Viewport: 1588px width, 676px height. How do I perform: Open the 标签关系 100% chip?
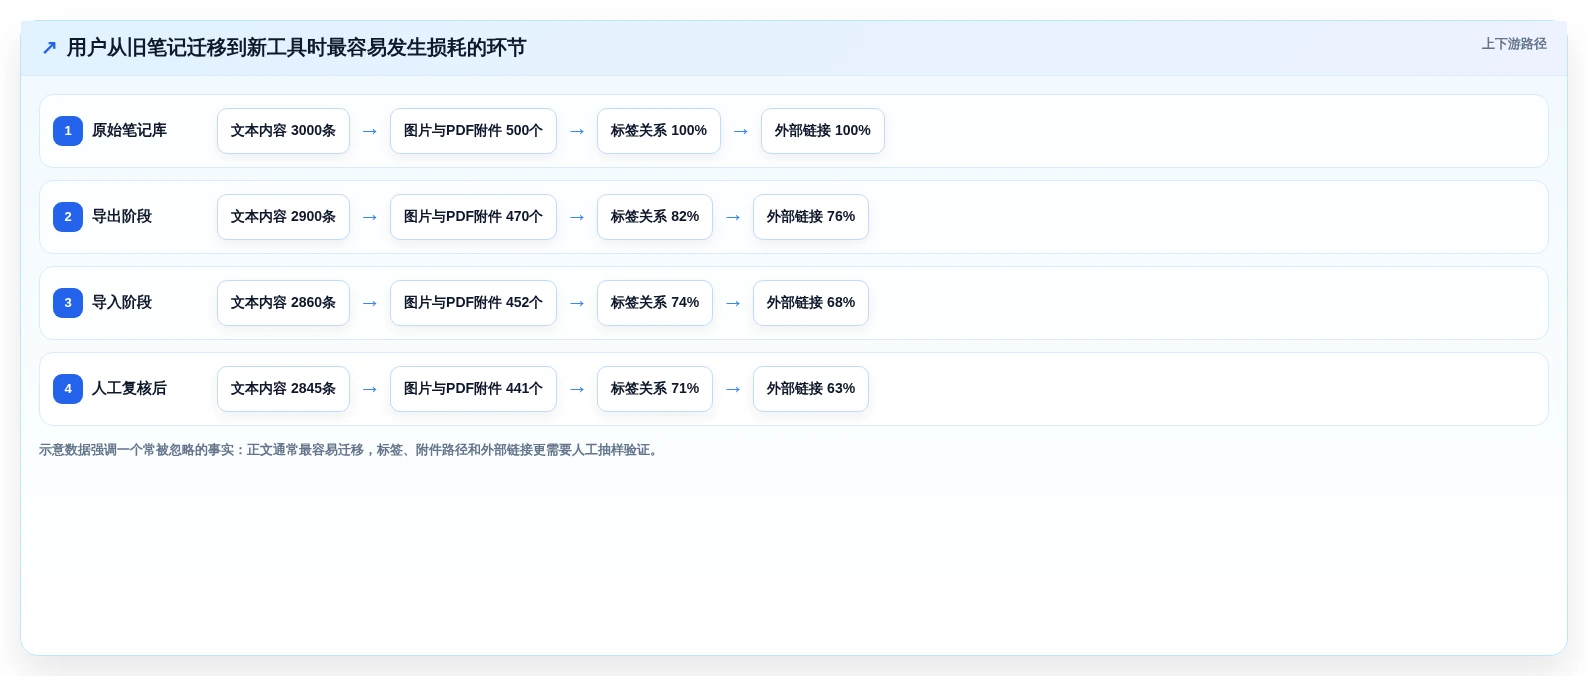pyautogui.click(x=659, y=131)
